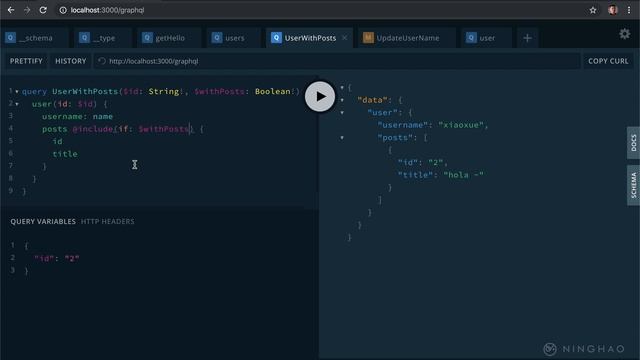Click COPY CURL button
640x360 pixels.
[608, 61]
